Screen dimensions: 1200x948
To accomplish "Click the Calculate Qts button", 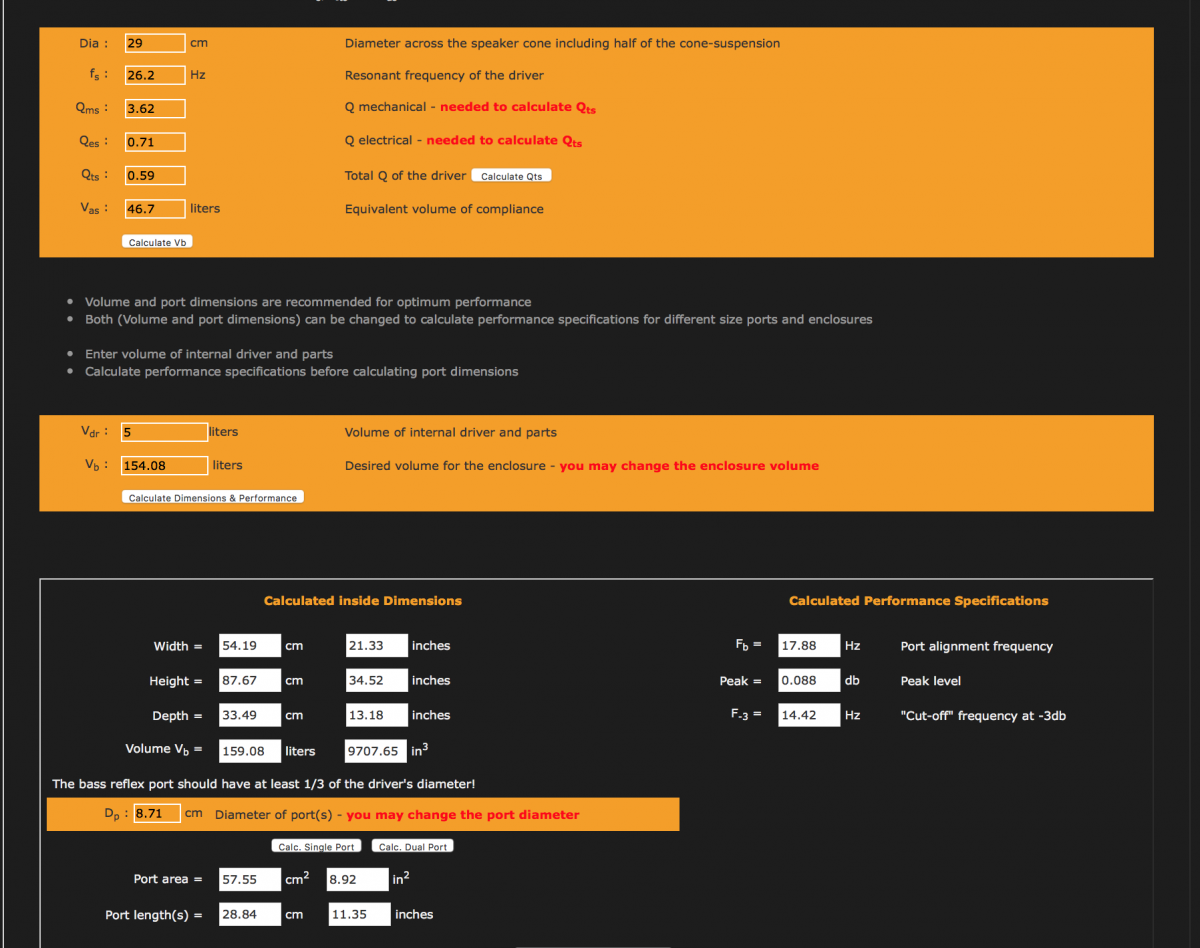I will (511, 176).
